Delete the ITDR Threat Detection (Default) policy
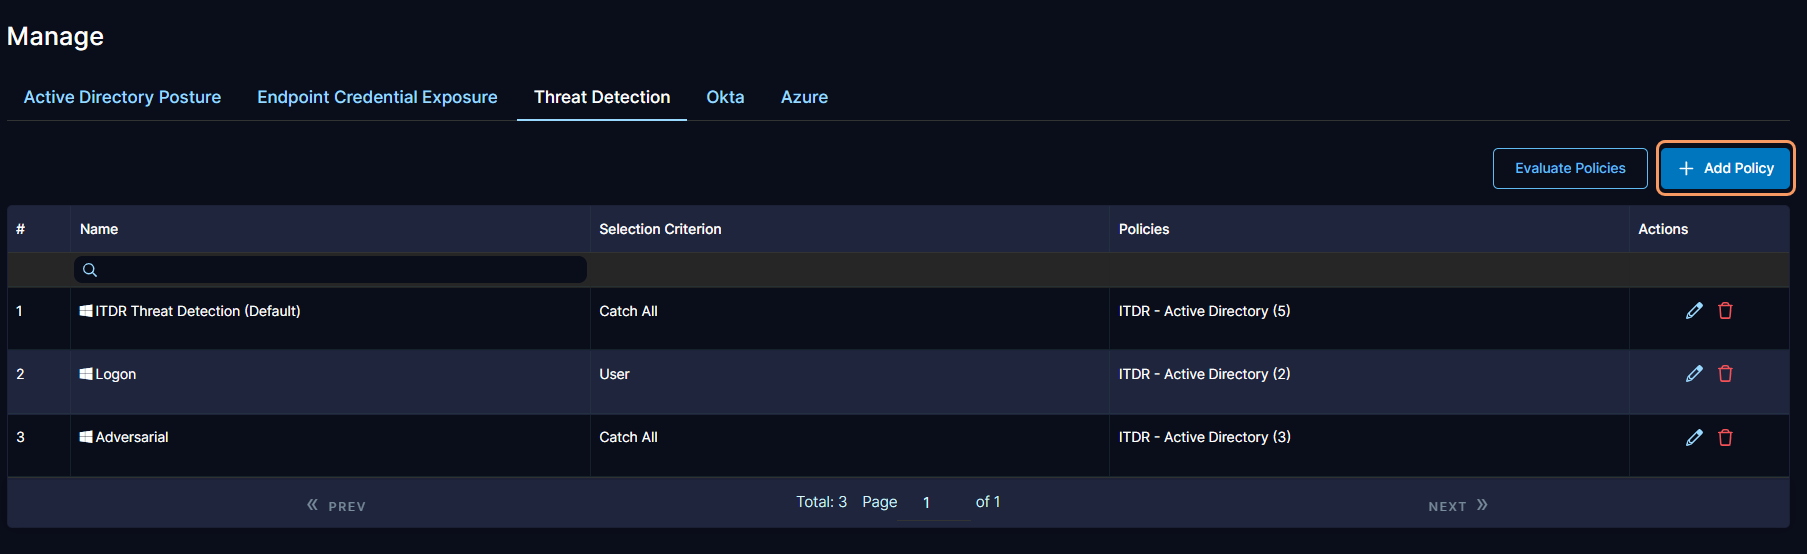 click(1725, 311)
